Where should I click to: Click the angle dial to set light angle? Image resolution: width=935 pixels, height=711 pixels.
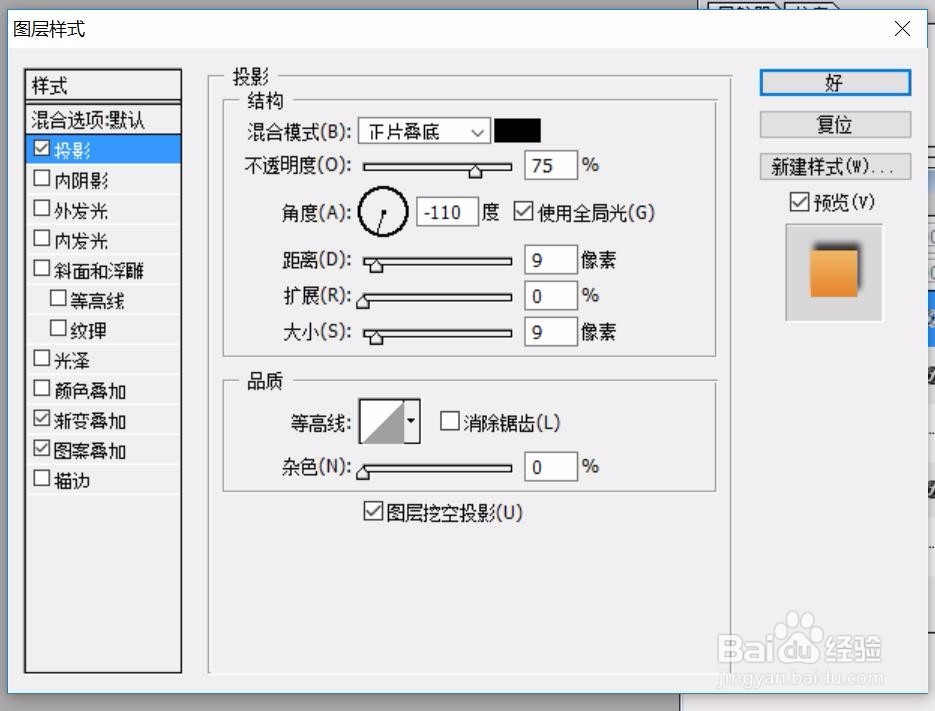coord(382,212)
